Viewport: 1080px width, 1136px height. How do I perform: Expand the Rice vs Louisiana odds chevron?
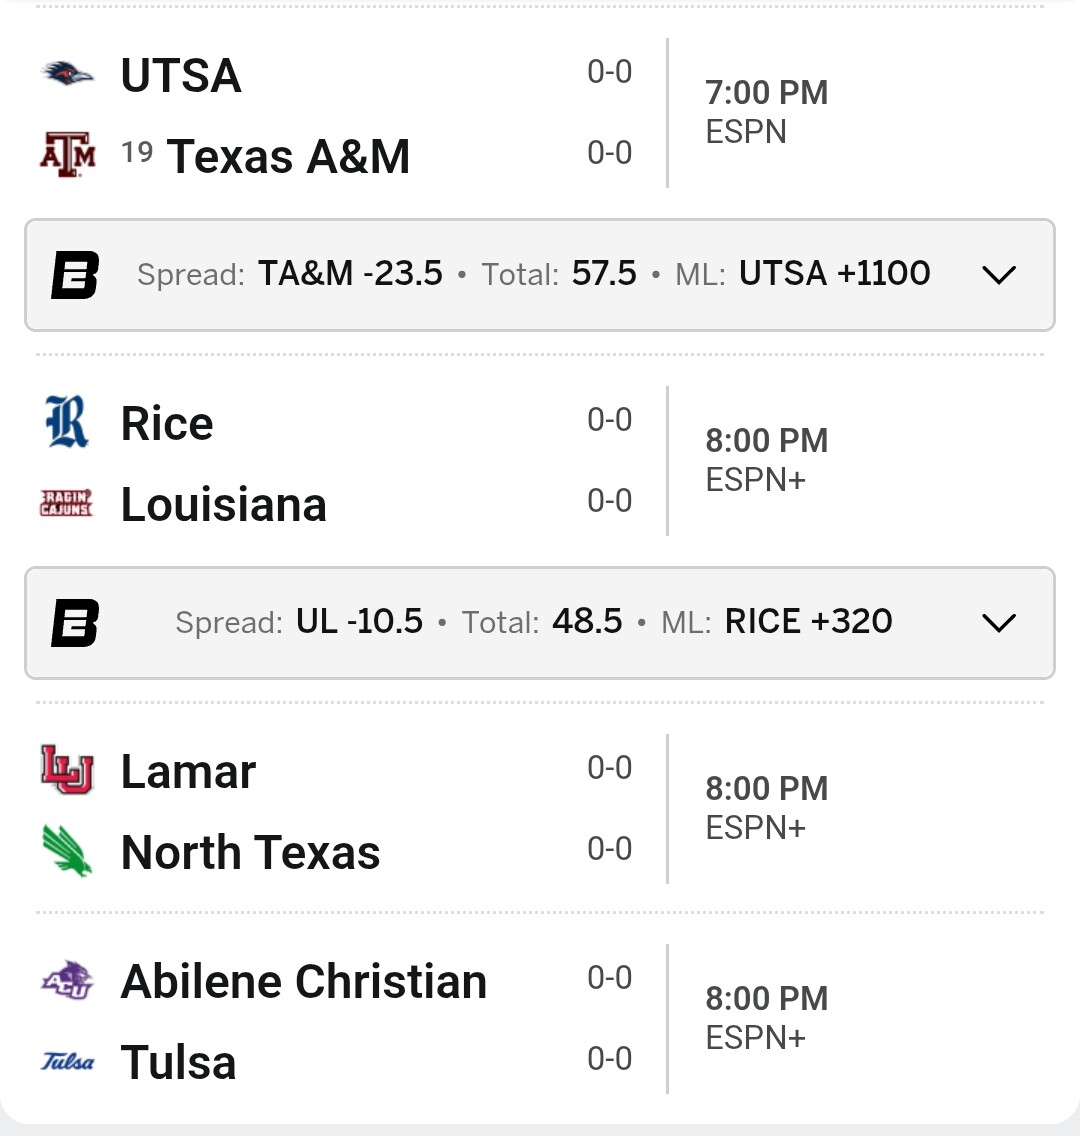click(999, 623)
